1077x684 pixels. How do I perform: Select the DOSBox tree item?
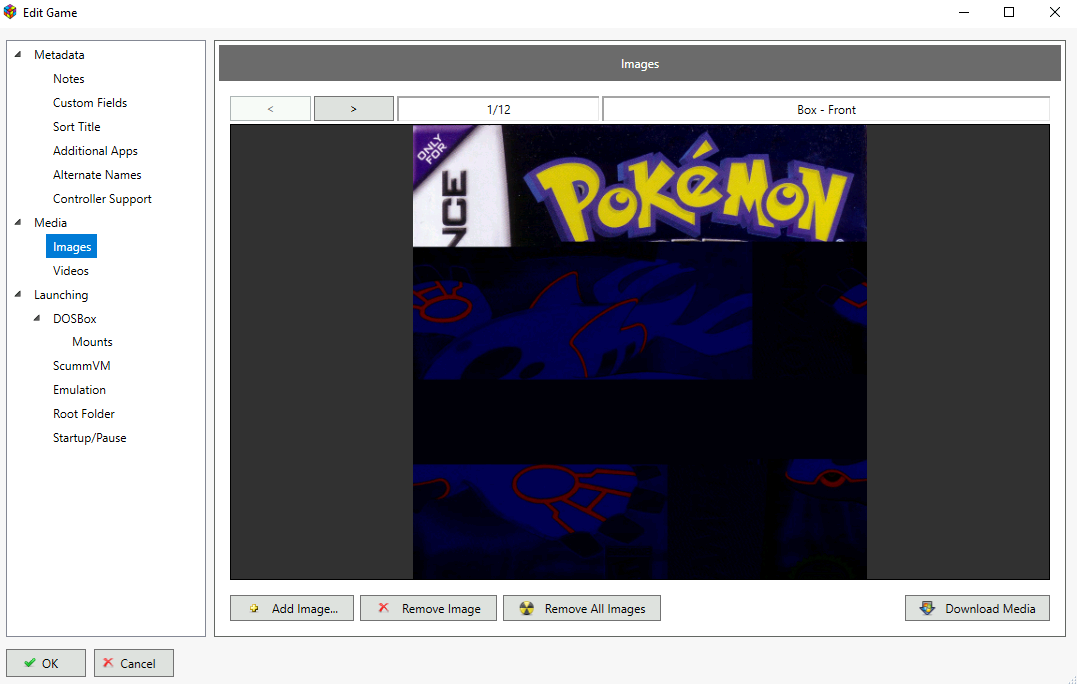coord(75,319)
